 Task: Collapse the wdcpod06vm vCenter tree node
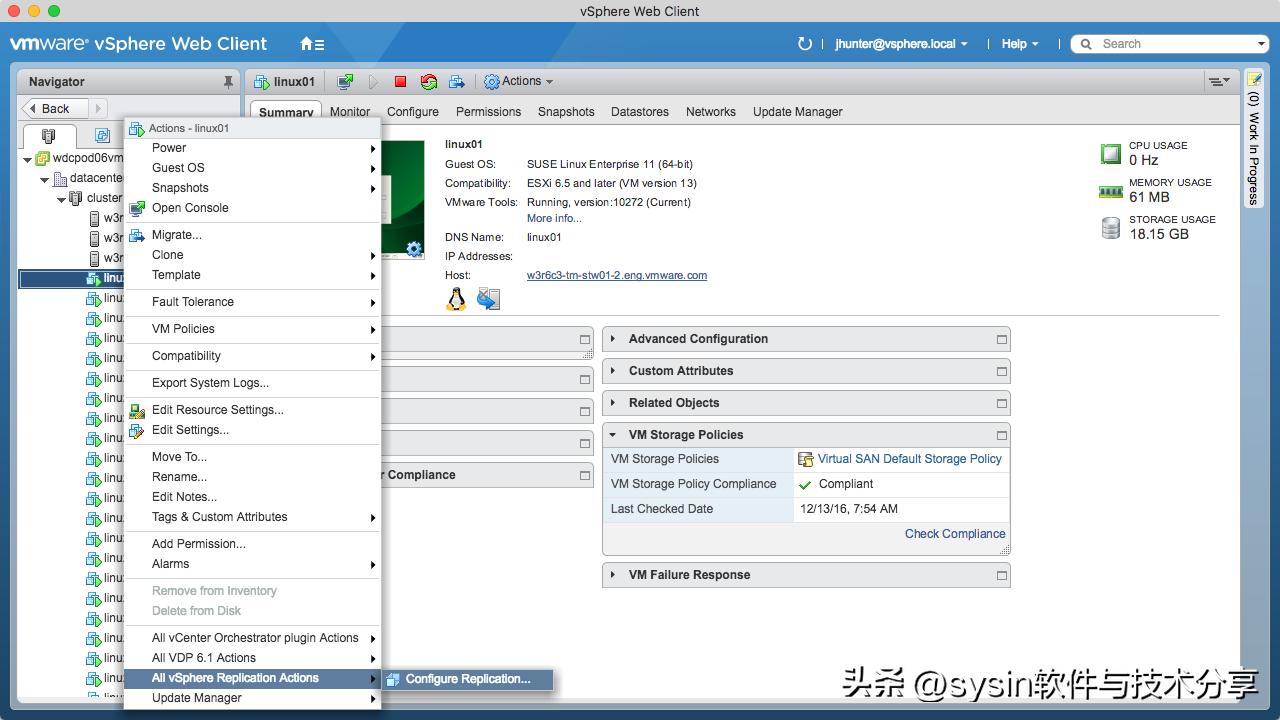[28, 159]
